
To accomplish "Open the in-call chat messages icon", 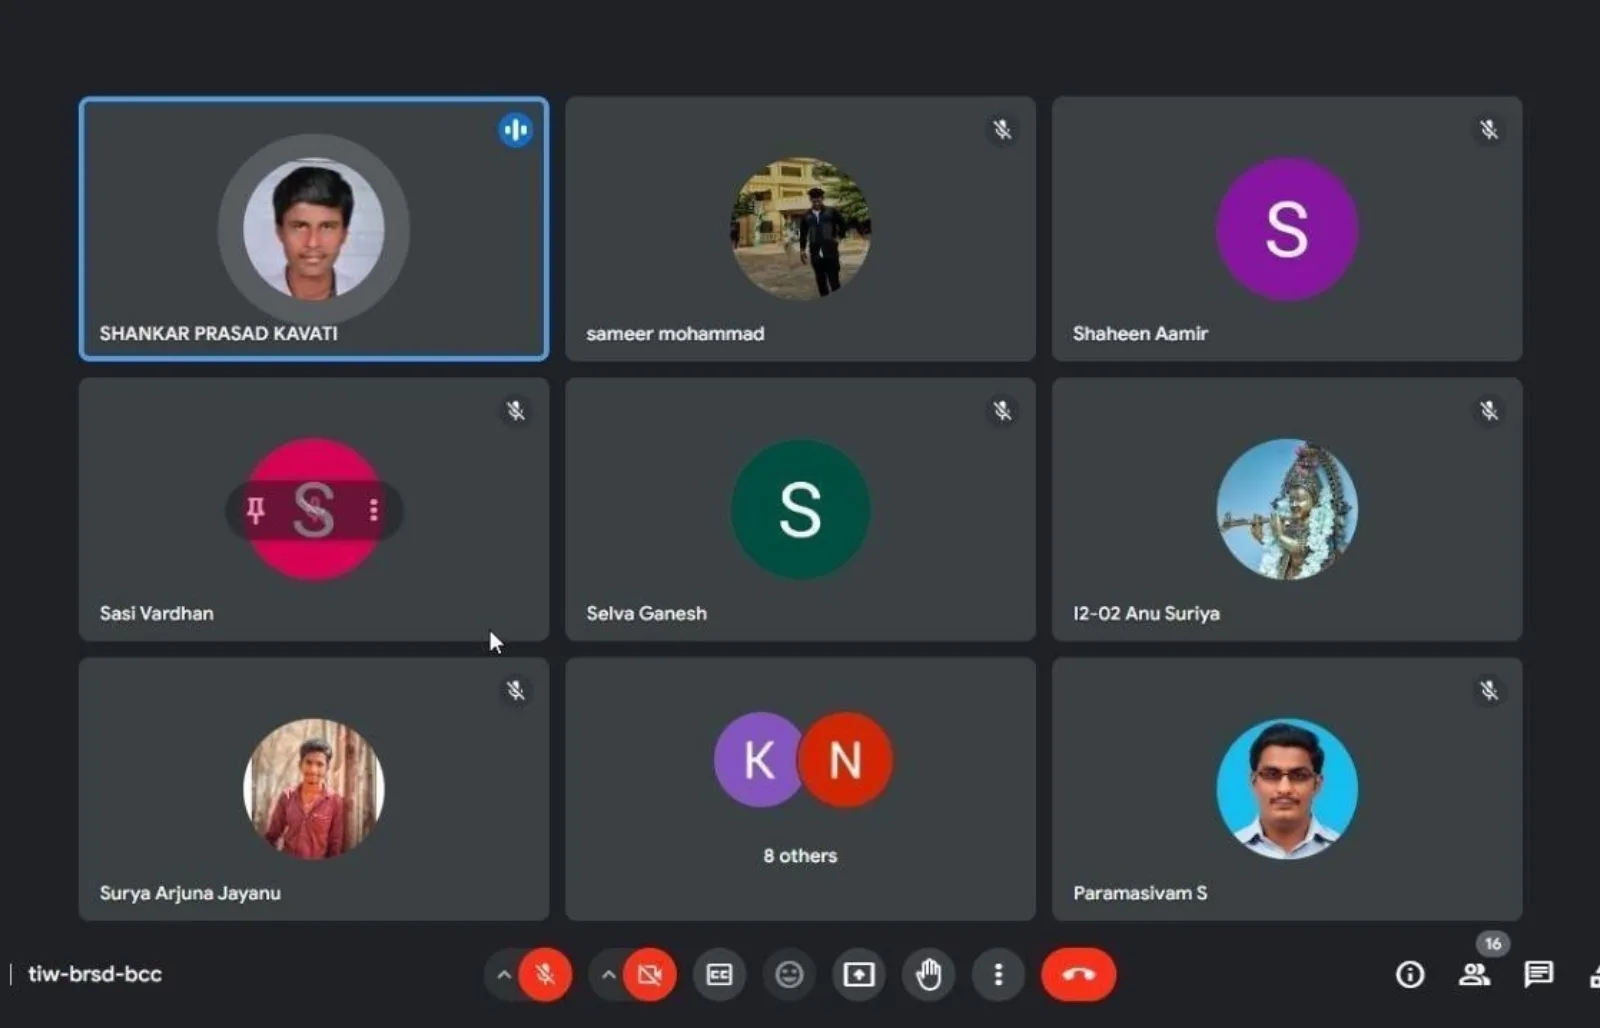I will point(1538,974).
